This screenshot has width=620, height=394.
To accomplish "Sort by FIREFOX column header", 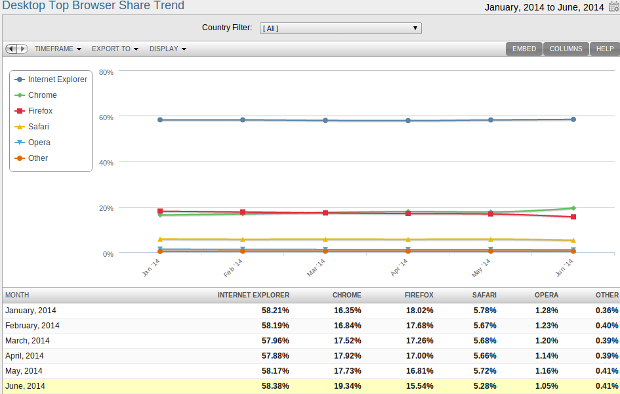I will pos(419,295).
